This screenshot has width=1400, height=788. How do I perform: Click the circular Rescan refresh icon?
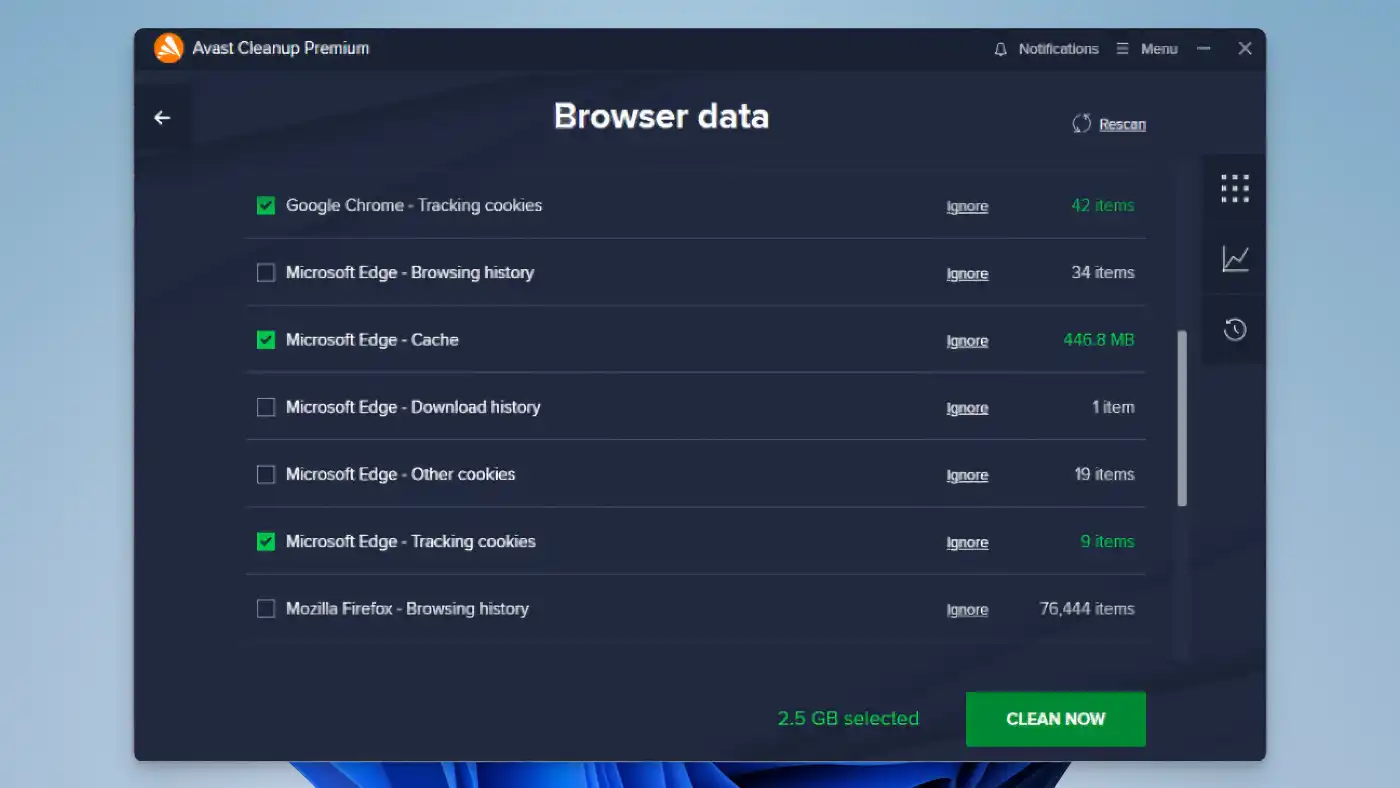point(1081,123)
